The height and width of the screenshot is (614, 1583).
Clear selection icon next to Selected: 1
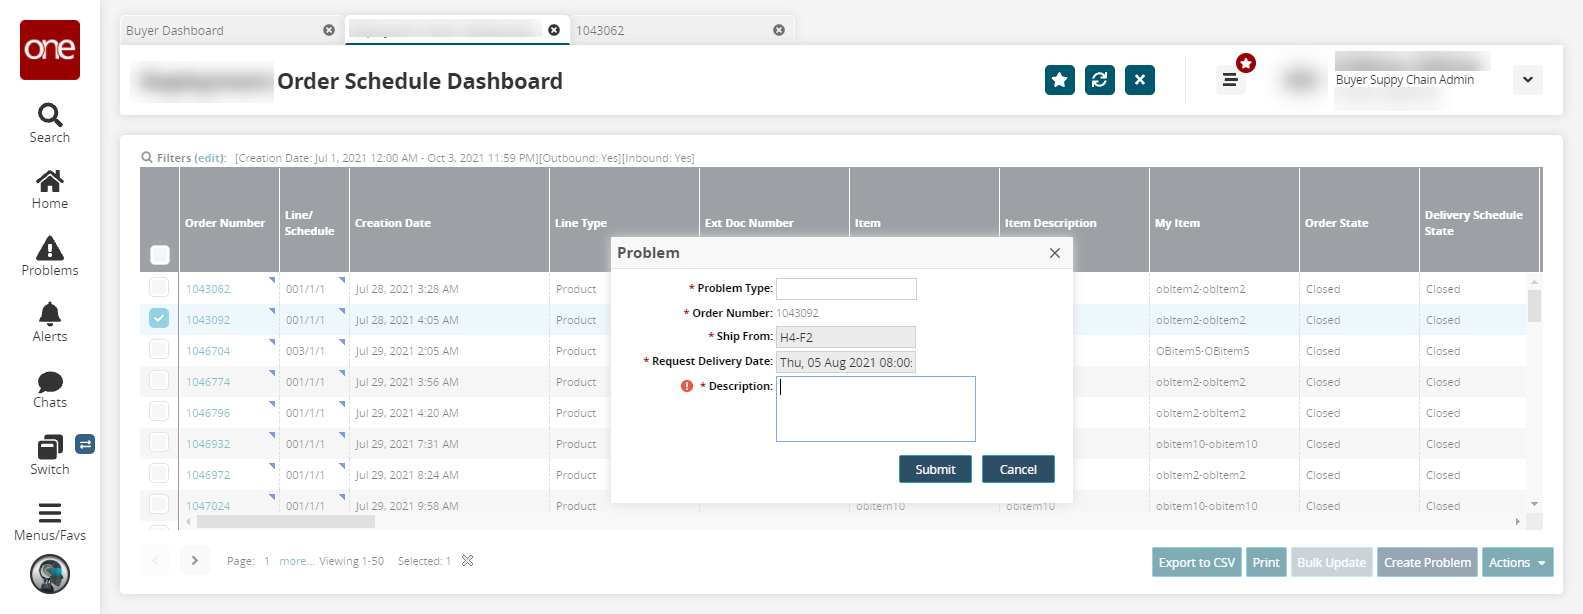pos(467,561)
